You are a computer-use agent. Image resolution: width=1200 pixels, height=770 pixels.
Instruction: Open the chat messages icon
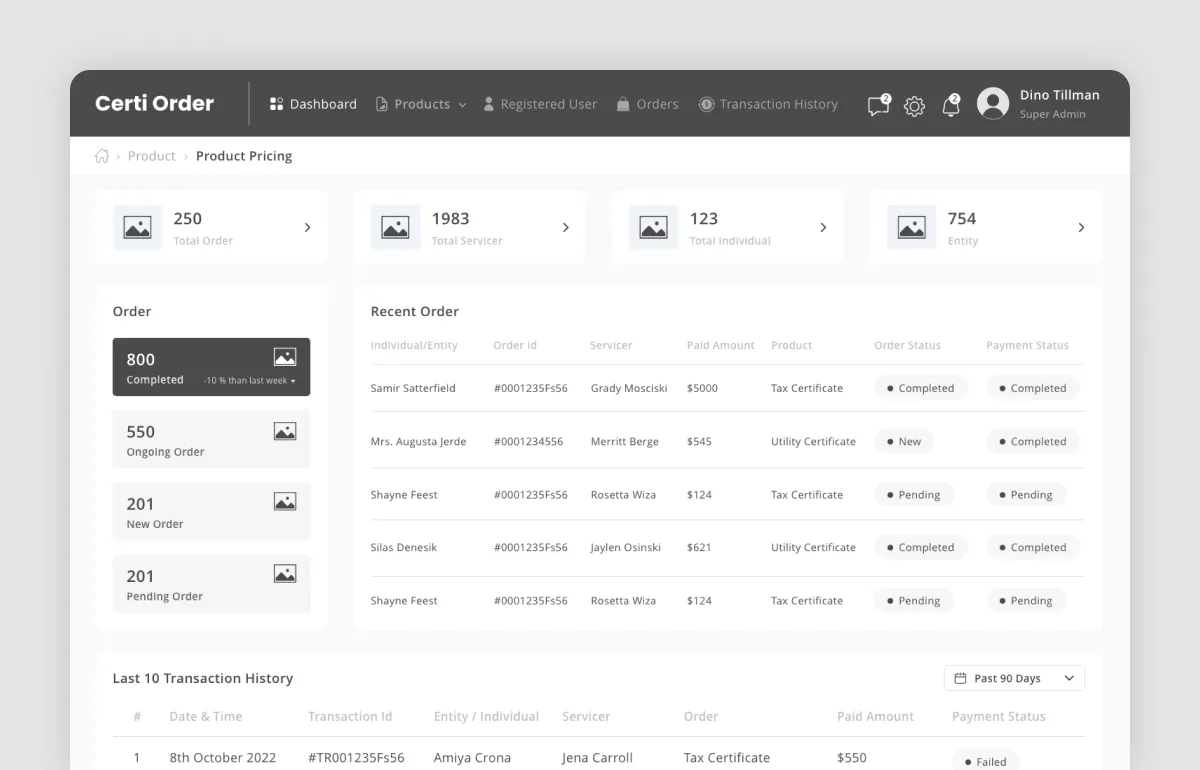click(878, 105)
